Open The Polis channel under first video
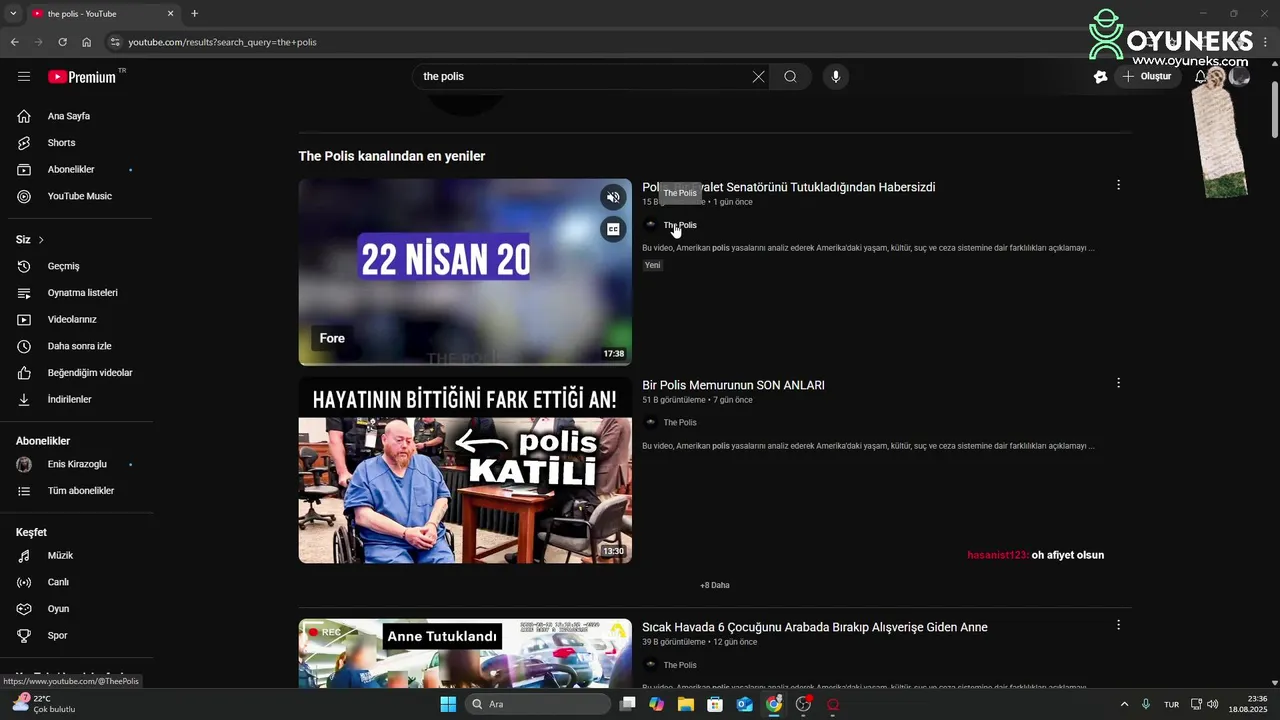The height and width of the screenshot is (720, 1280). [x=680, y=225]
